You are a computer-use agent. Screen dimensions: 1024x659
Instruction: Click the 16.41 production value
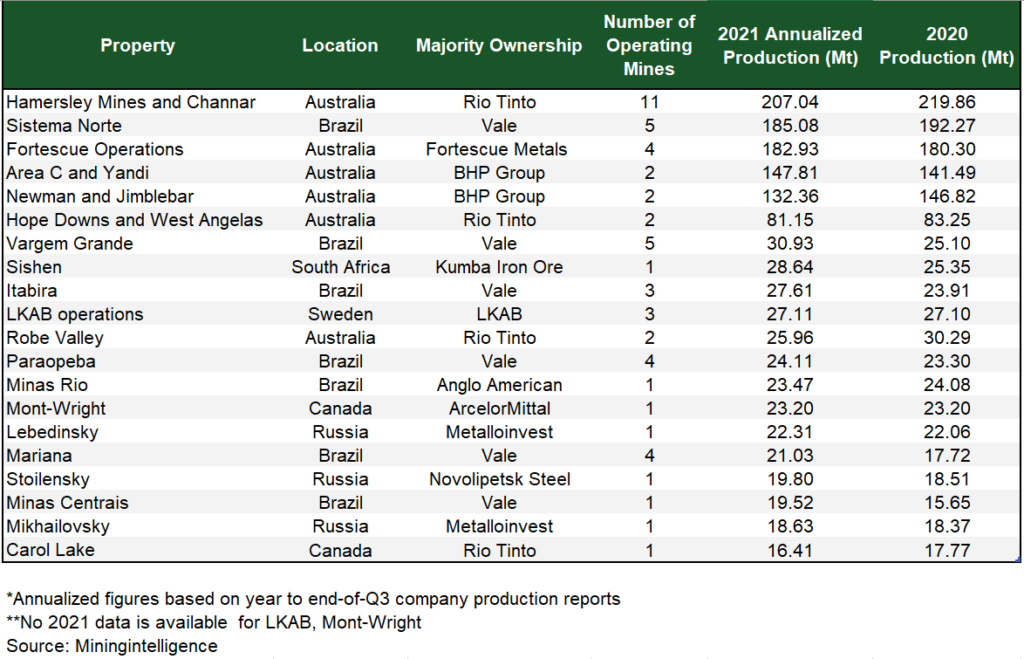tap(790, 550)
